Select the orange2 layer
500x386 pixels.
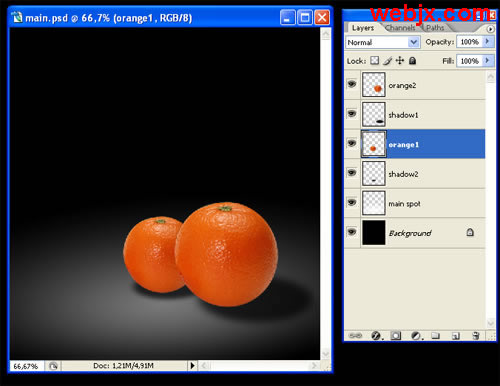click(x=415, y=85)
